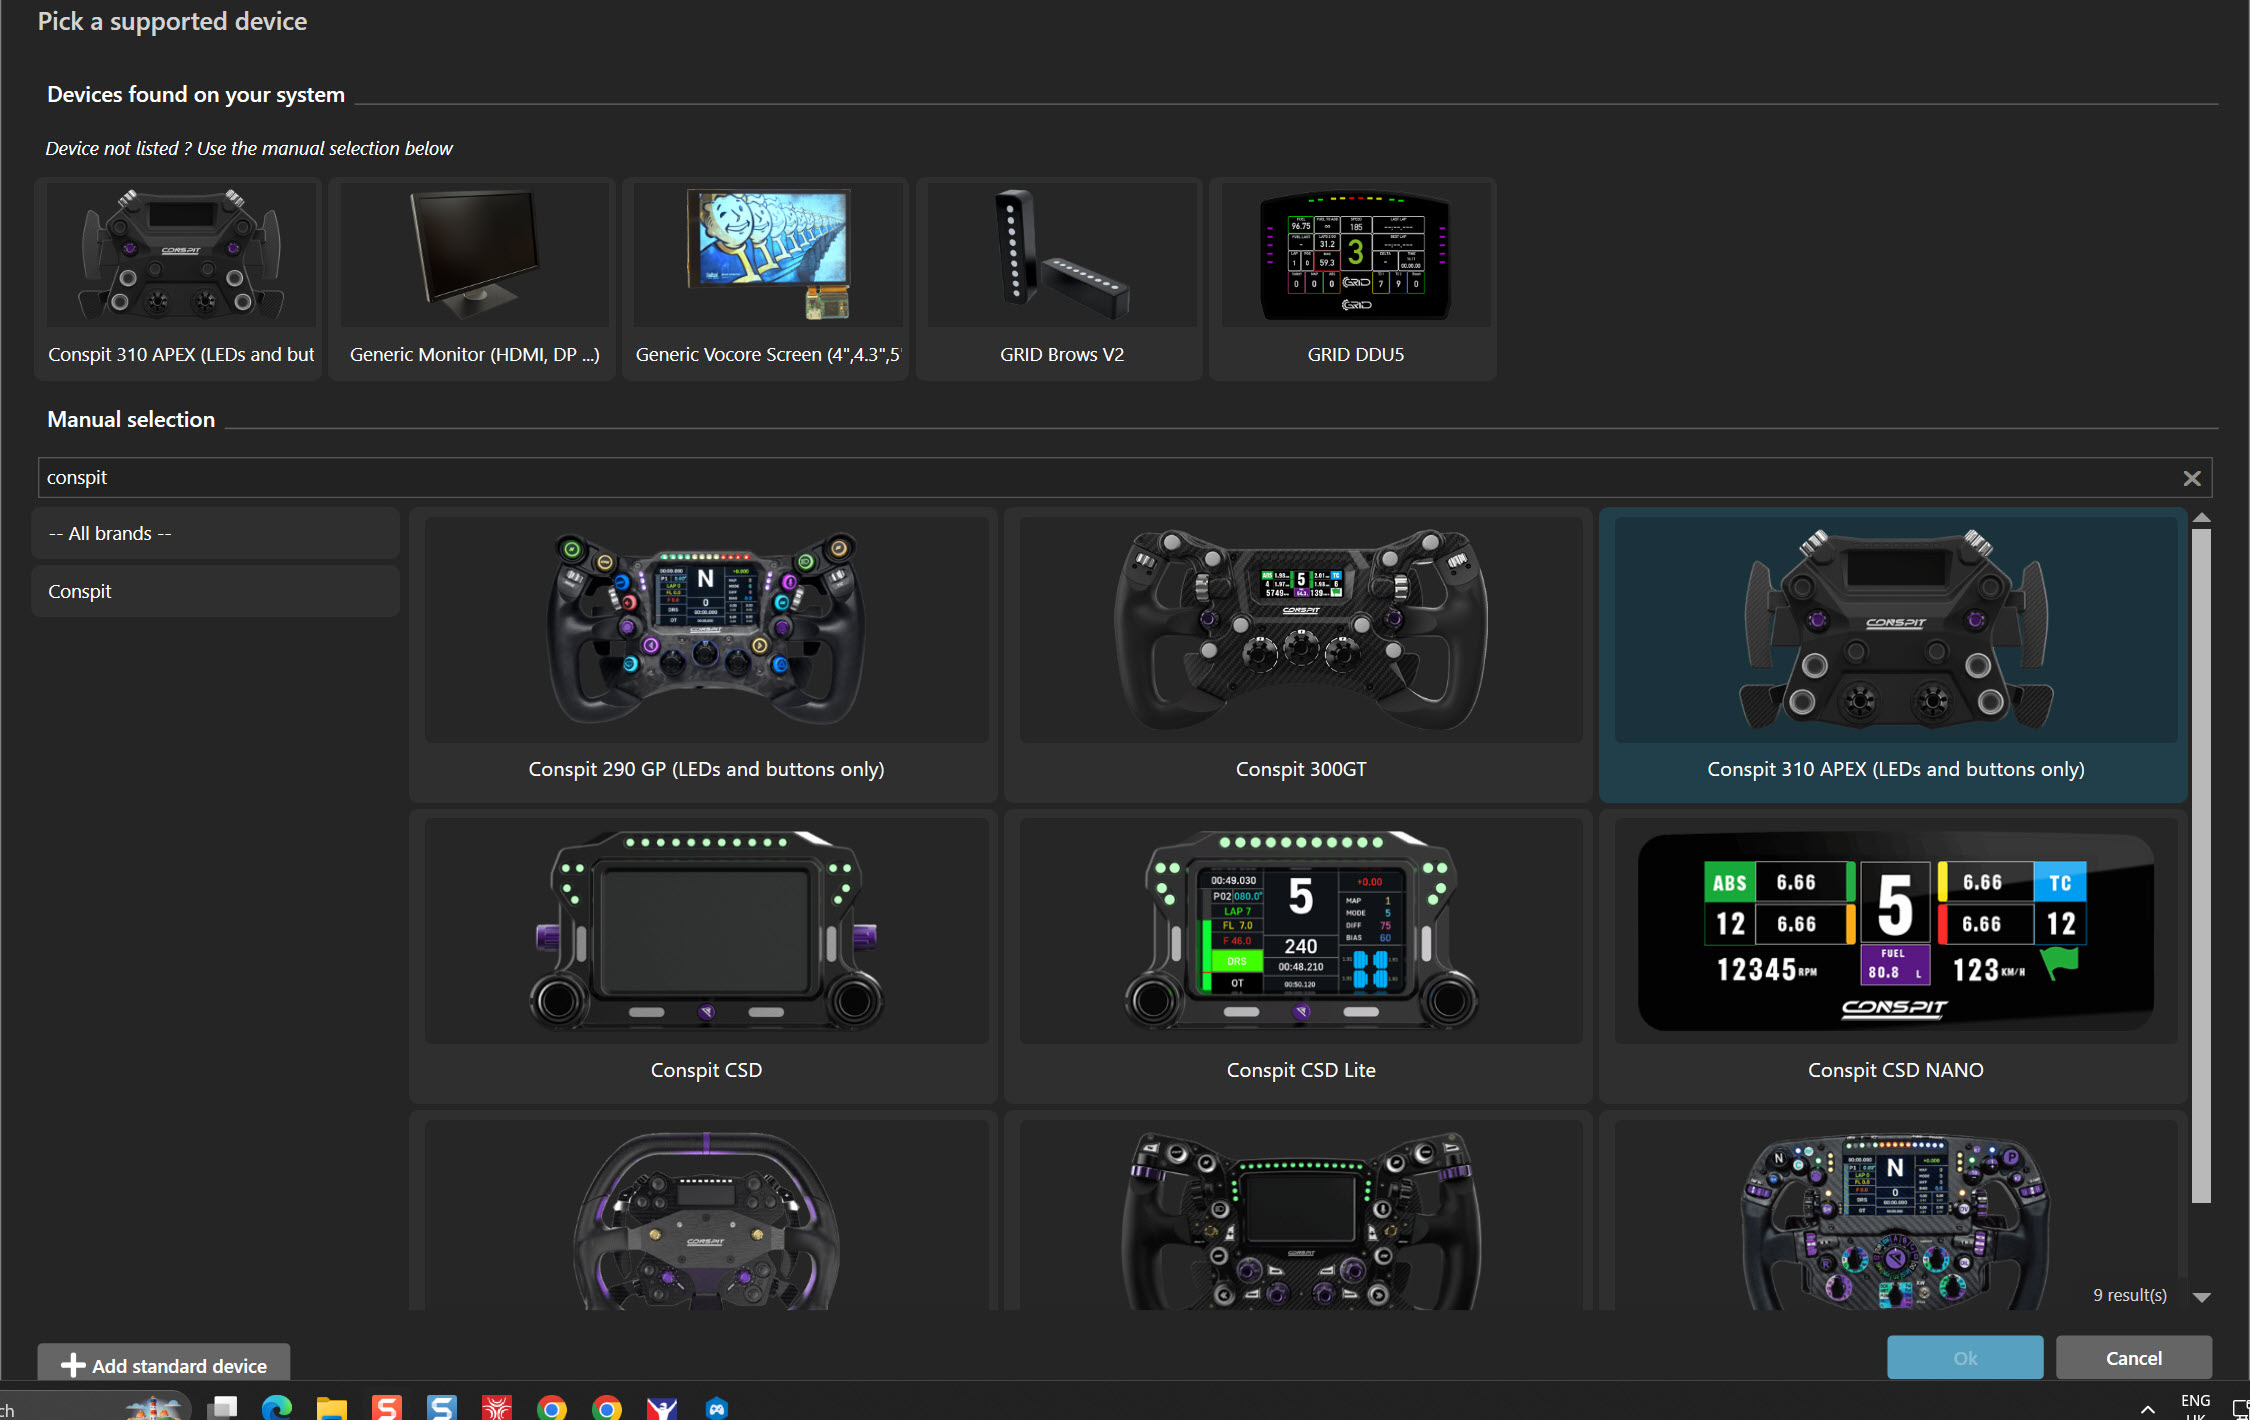Select the bottom-row colorful formula wheel card
Screen dimensions: 2250x1420
click(1895, 1212)
